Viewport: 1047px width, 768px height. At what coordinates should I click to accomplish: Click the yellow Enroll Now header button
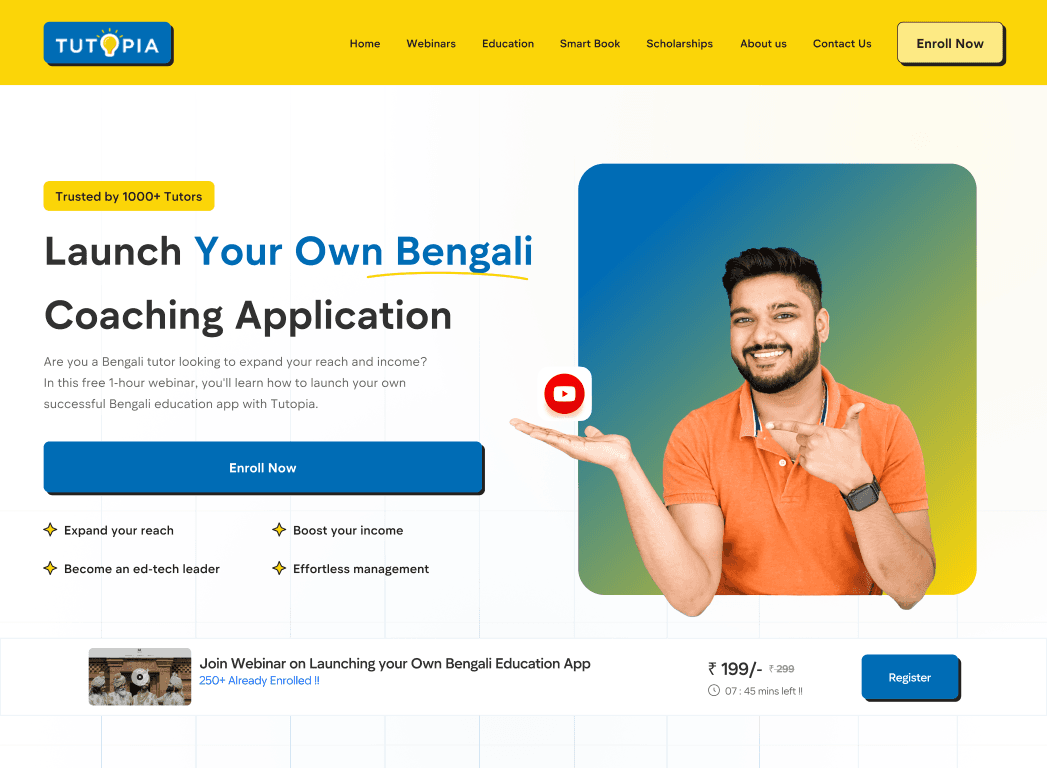click(x=951, y=43)
